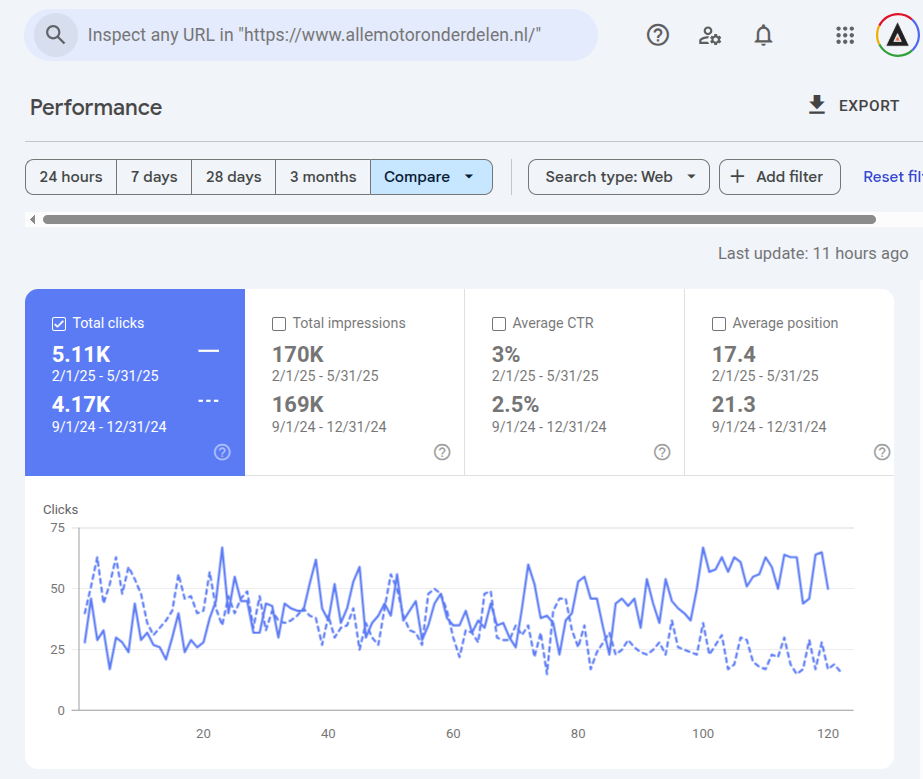Select the 28 days range

pos(233,177)
